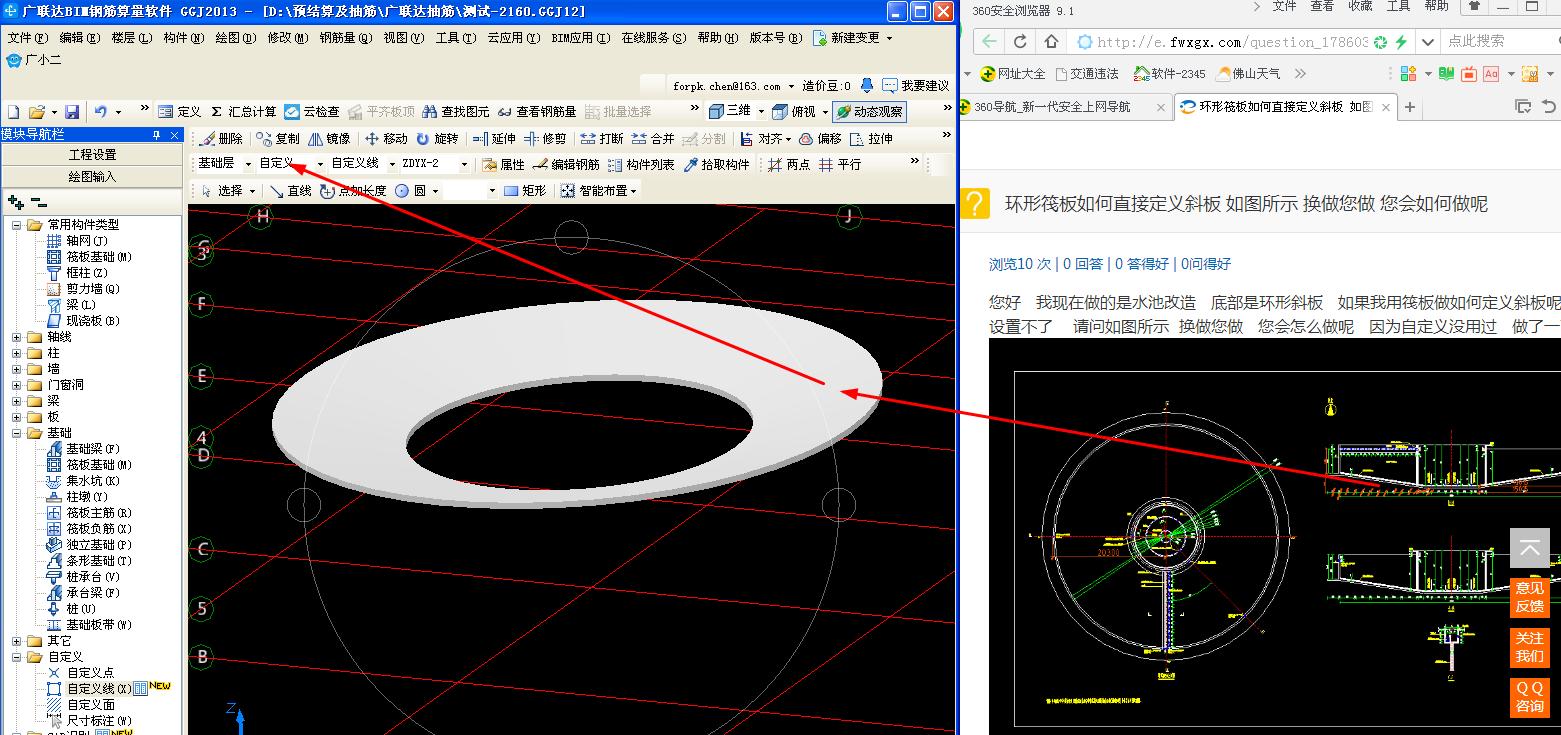Open the ZDYX-2 component dropdown
Viewport: 1561px width, 735px height.
point(464,164)
